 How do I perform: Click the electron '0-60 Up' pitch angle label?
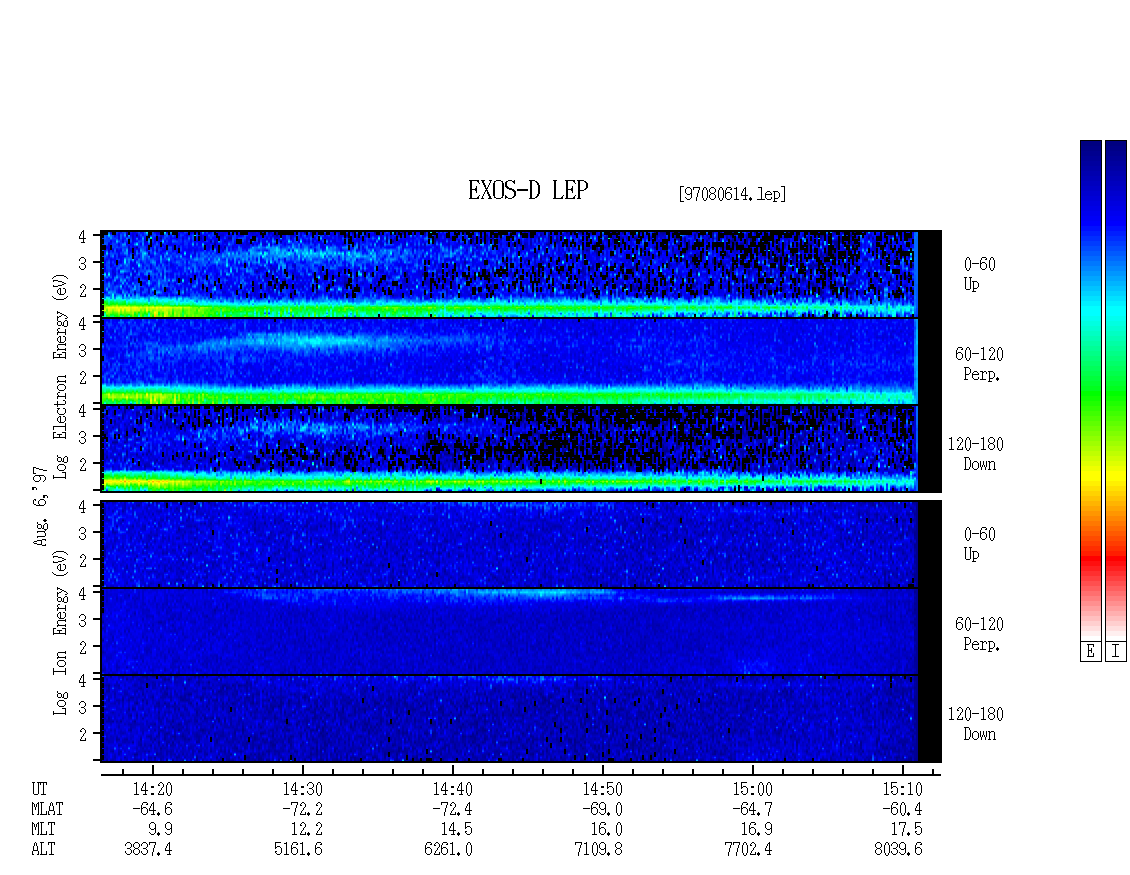coord(979,275)
